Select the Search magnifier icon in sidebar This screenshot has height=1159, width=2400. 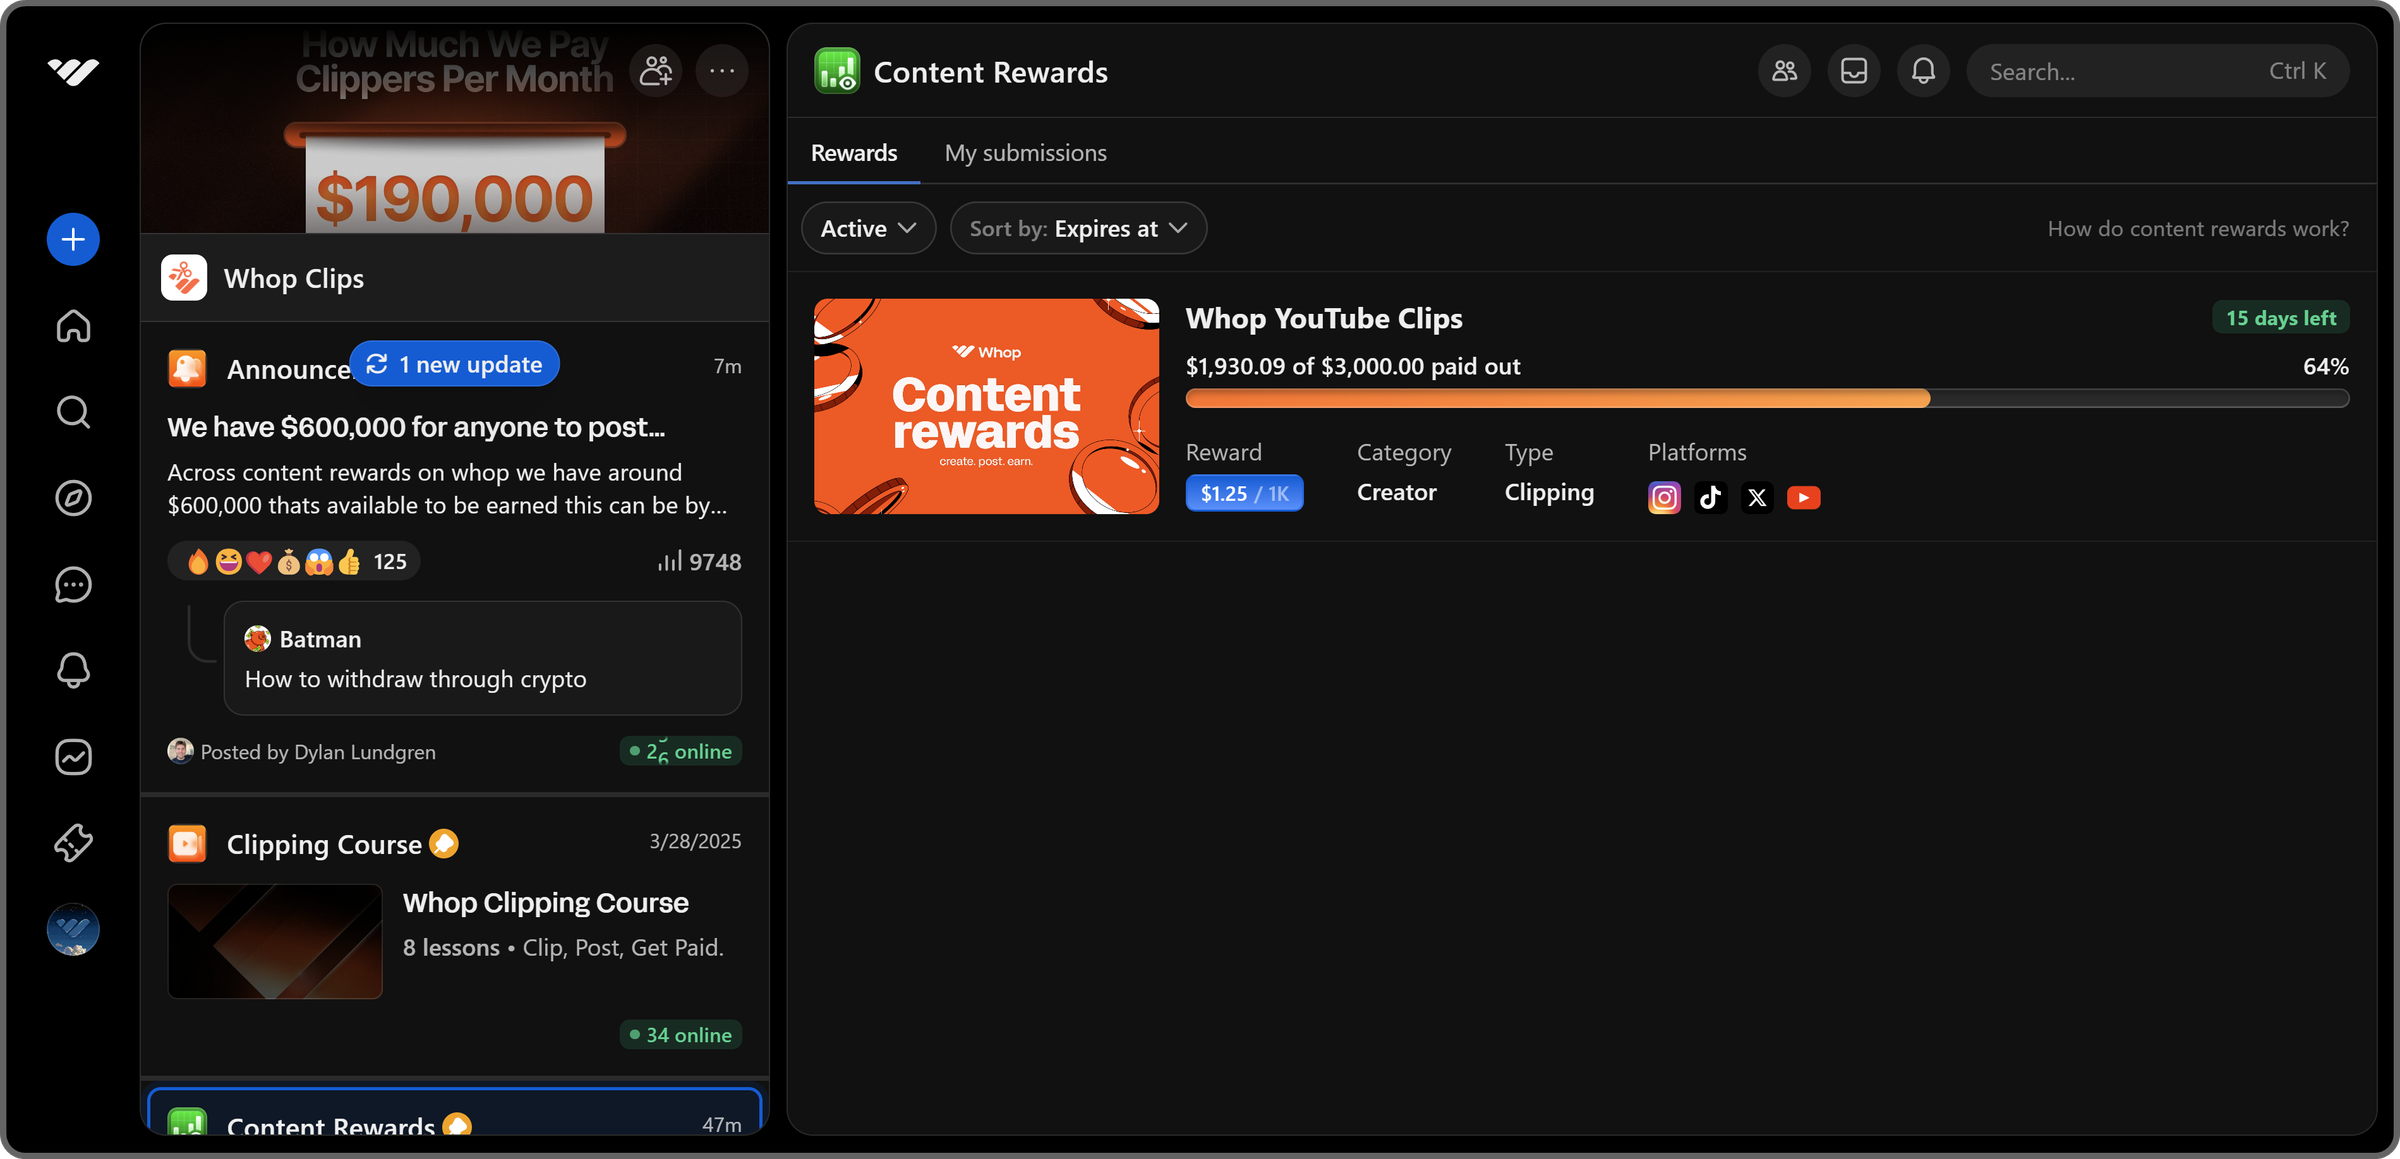pyautogui.click(x=72, y=412)
